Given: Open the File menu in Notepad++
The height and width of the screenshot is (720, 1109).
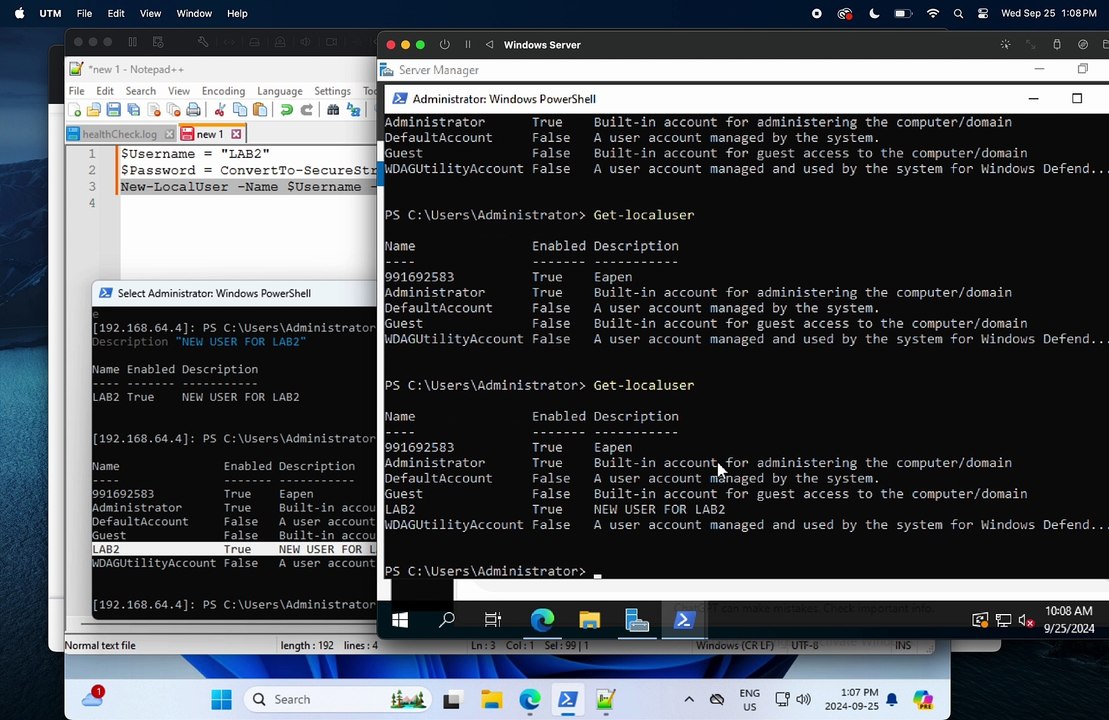Looking at the screenshot, I should pos(76,91).
